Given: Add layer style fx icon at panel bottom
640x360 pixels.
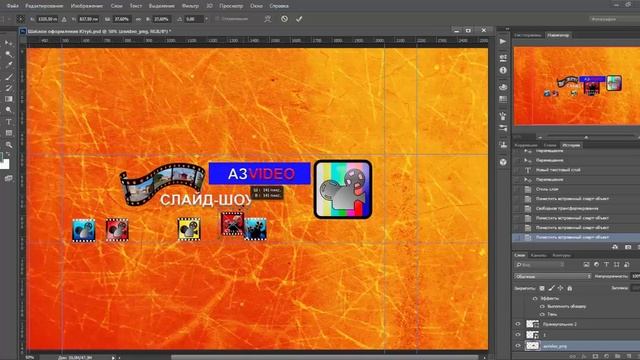Looking at the screenshot, I should click(584, 357).
